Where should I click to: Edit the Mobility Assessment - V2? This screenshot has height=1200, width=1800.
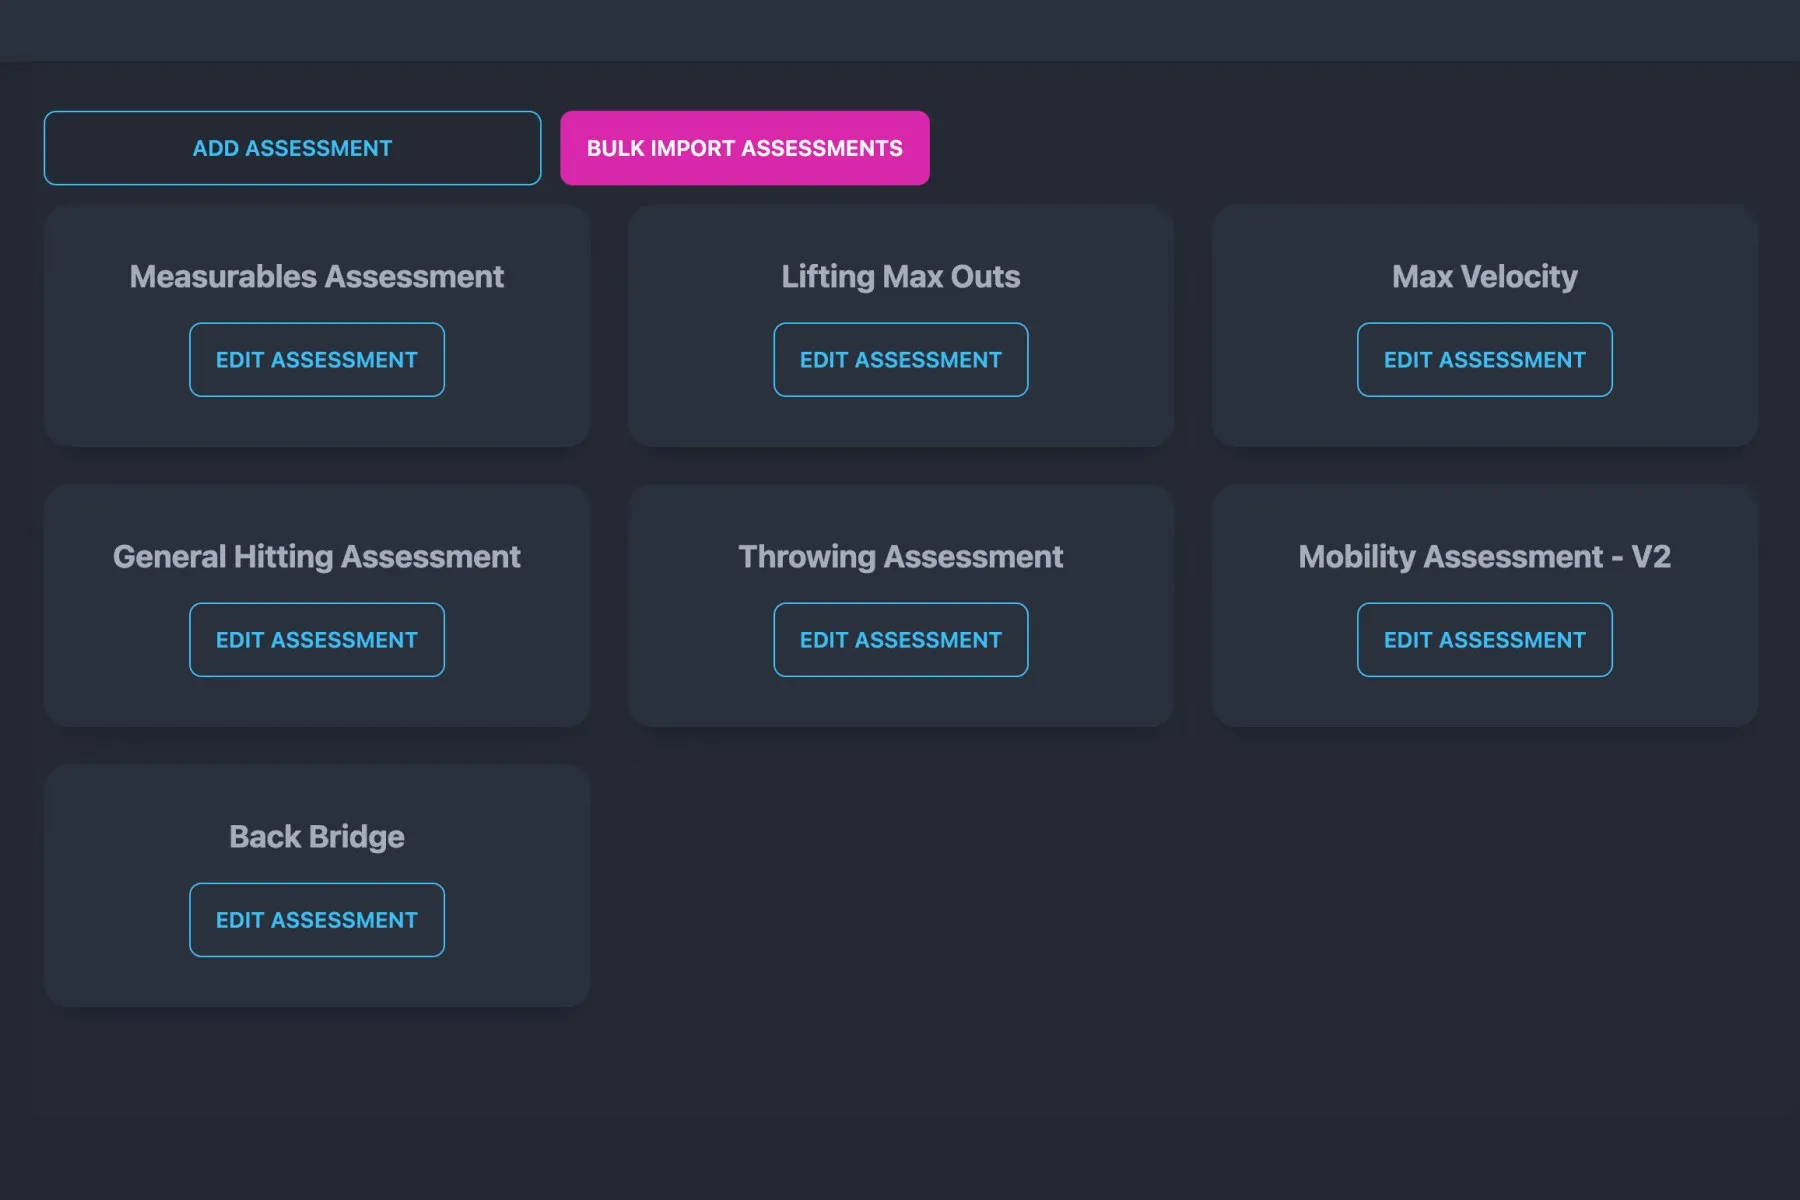[x=1484, y=640]
